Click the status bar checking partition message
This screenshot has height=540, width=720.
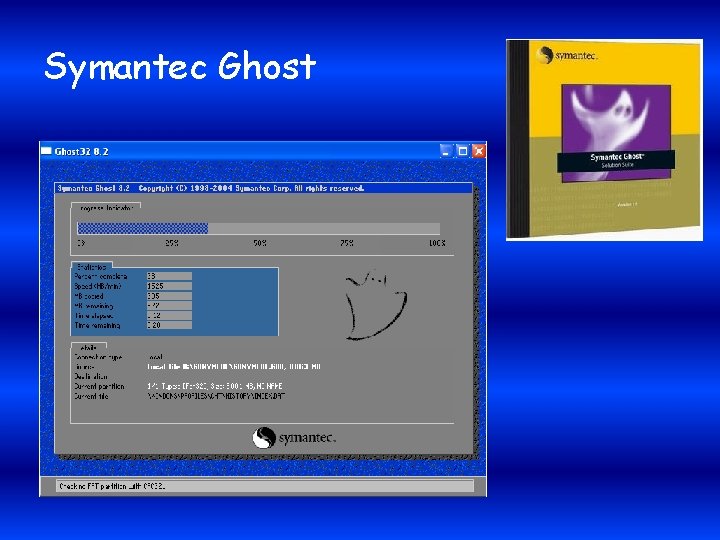112,486
